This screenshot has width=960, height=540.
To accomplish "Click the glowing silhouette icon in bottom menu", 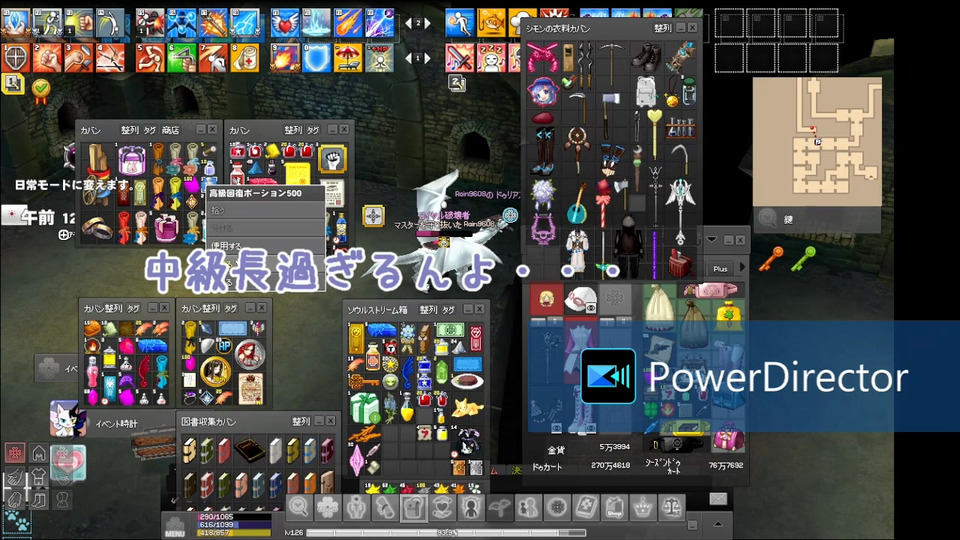I will [x=471, y=508].
